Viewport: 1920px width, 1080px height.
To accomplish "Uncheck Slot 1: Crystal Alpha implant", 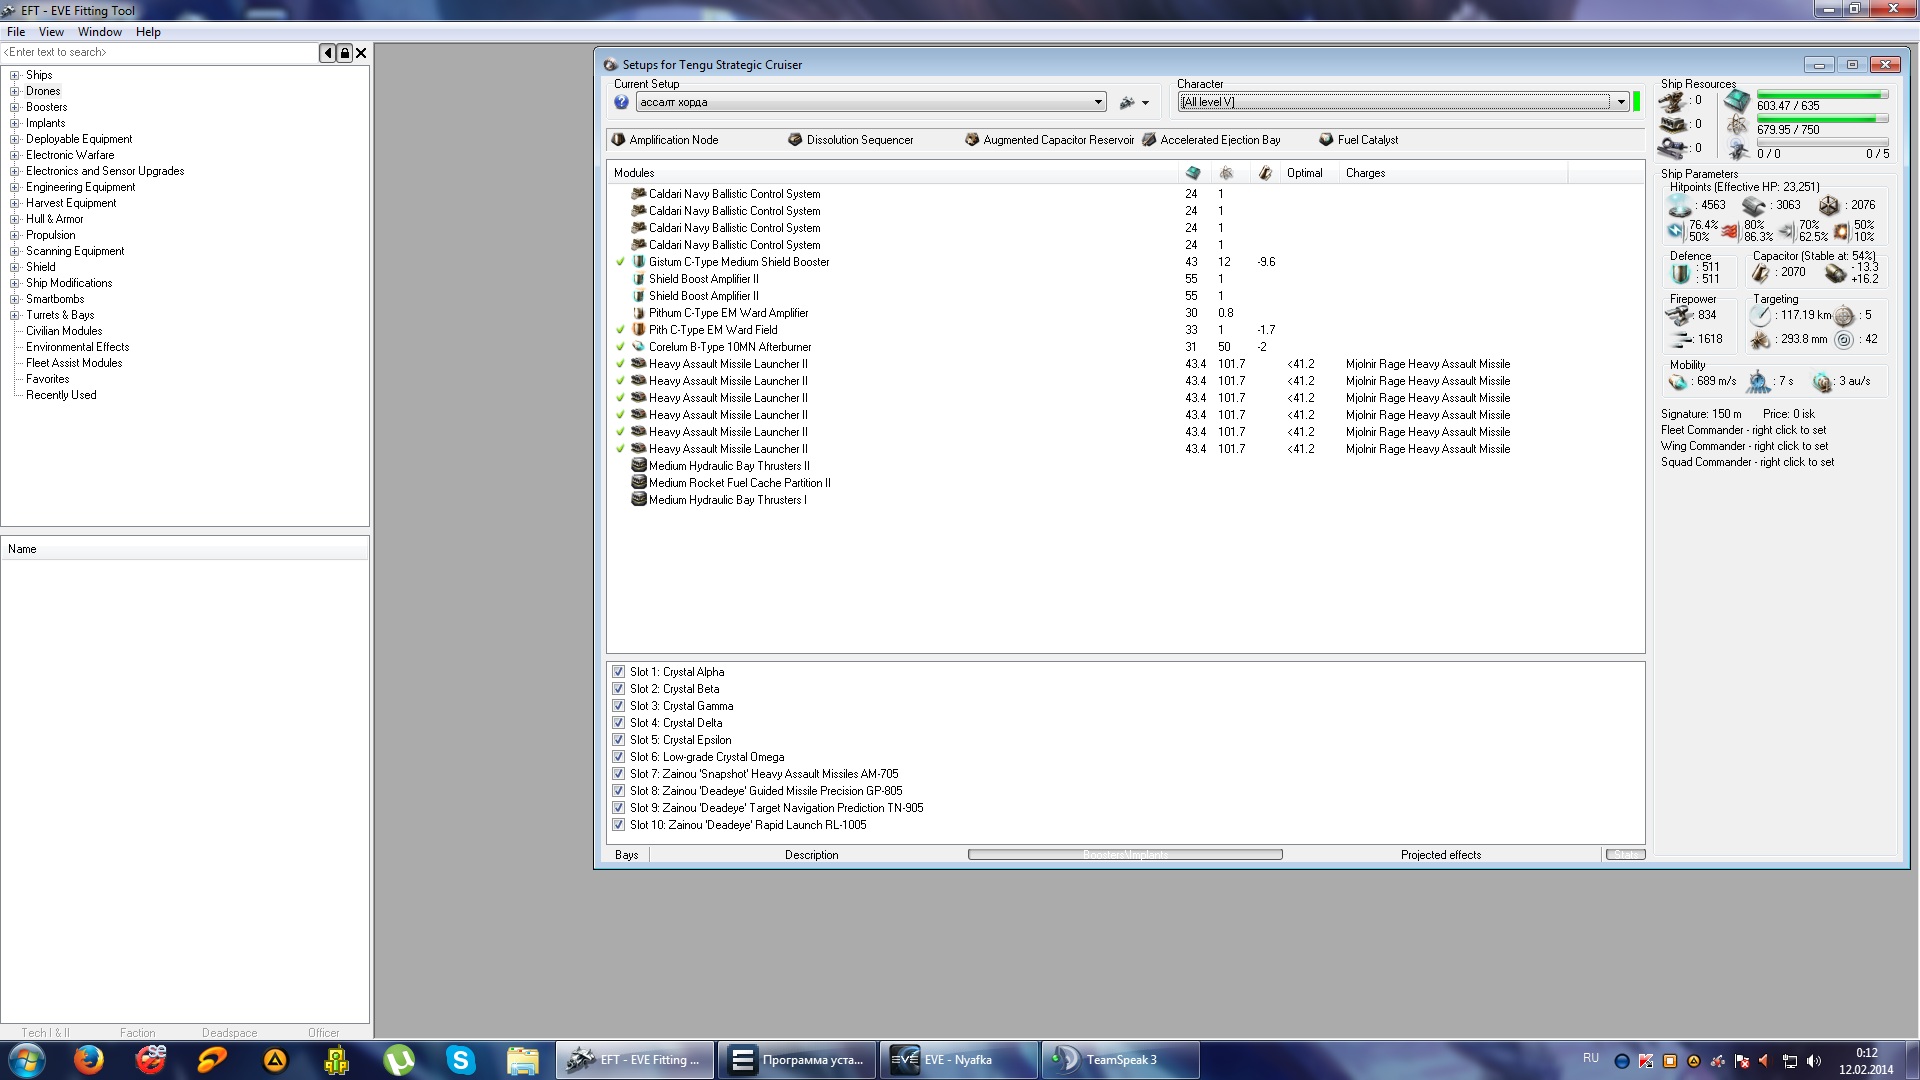I will (x=618, y=672).
